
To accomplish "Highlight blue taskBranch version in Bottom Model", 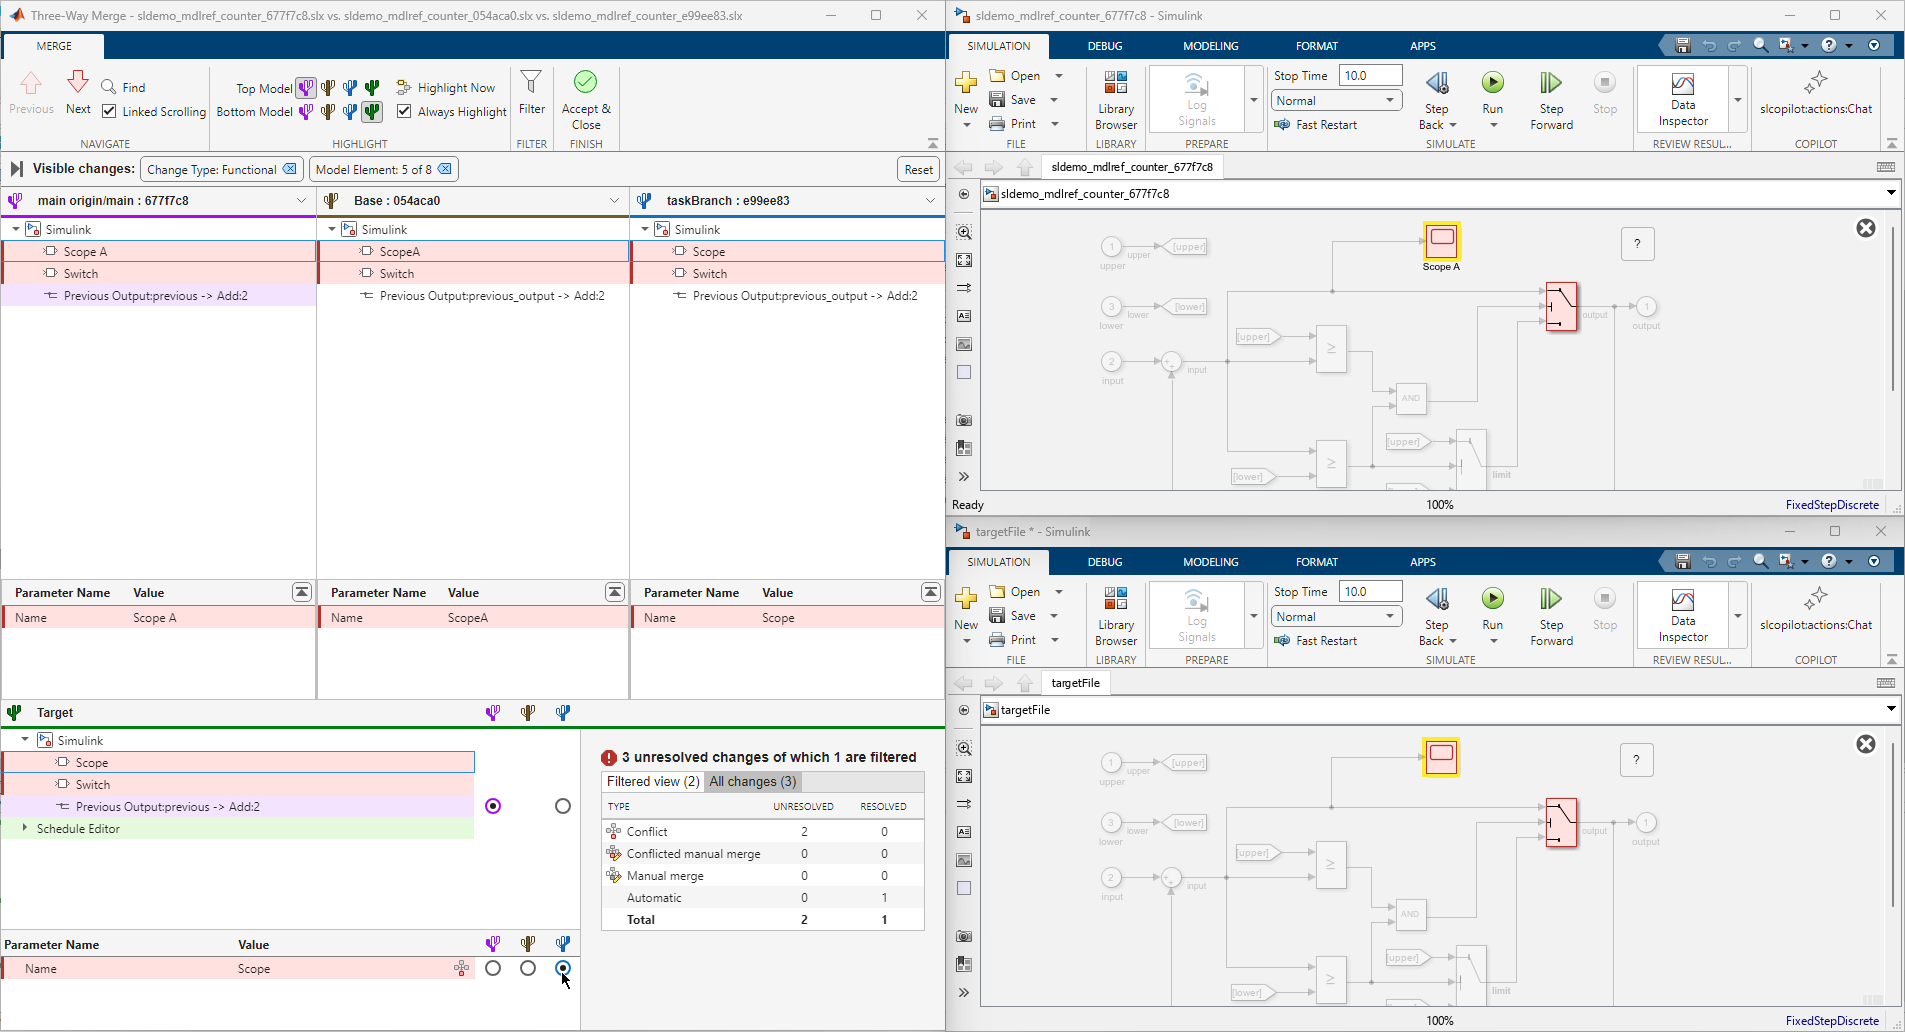I will (x=350, y=112).
